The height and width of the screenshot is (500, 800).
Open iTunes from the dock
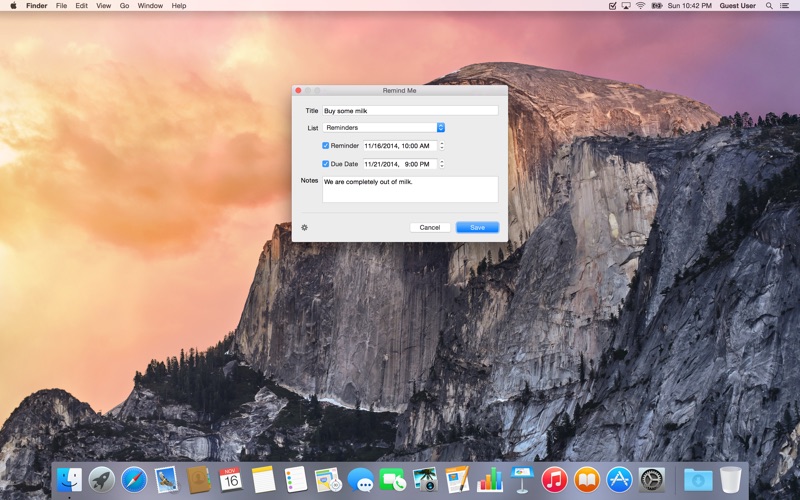point(554,480)
